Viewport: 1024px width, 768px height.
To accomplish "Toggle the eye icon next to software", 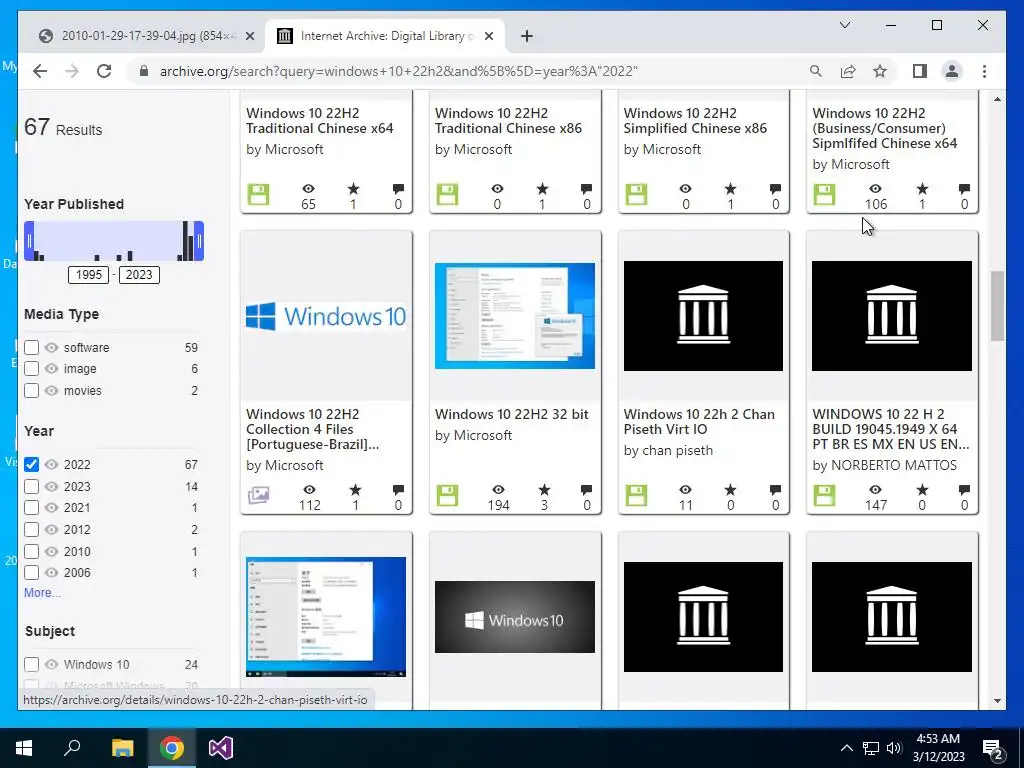I will point(52,347).
